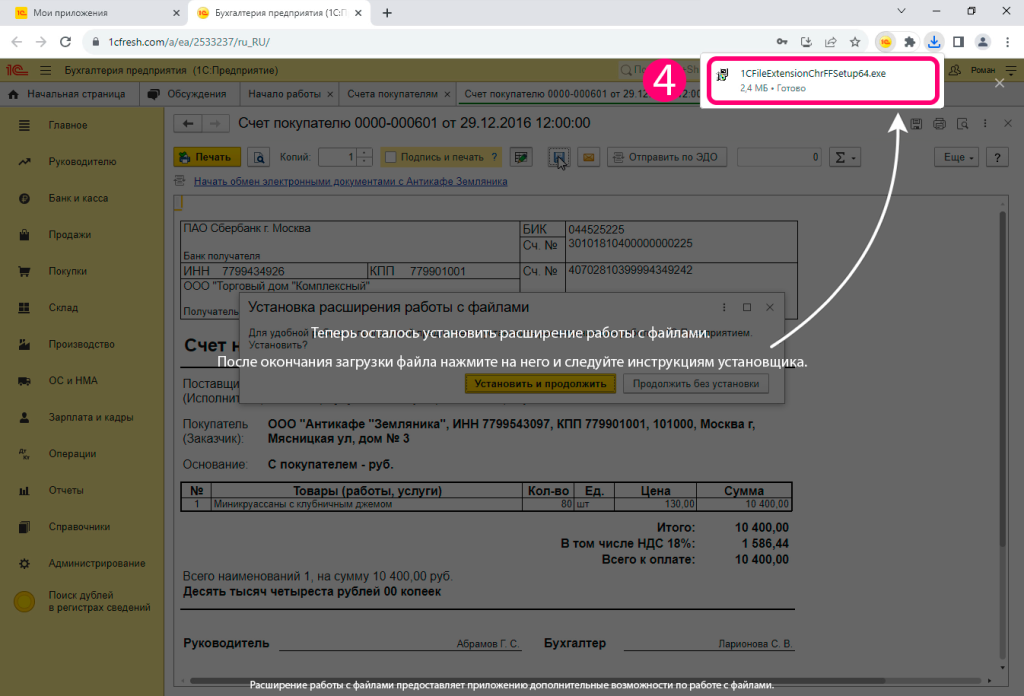Switch to Начало работы tab
This screenshot has width=1024, height=696.
coord(284,94)
